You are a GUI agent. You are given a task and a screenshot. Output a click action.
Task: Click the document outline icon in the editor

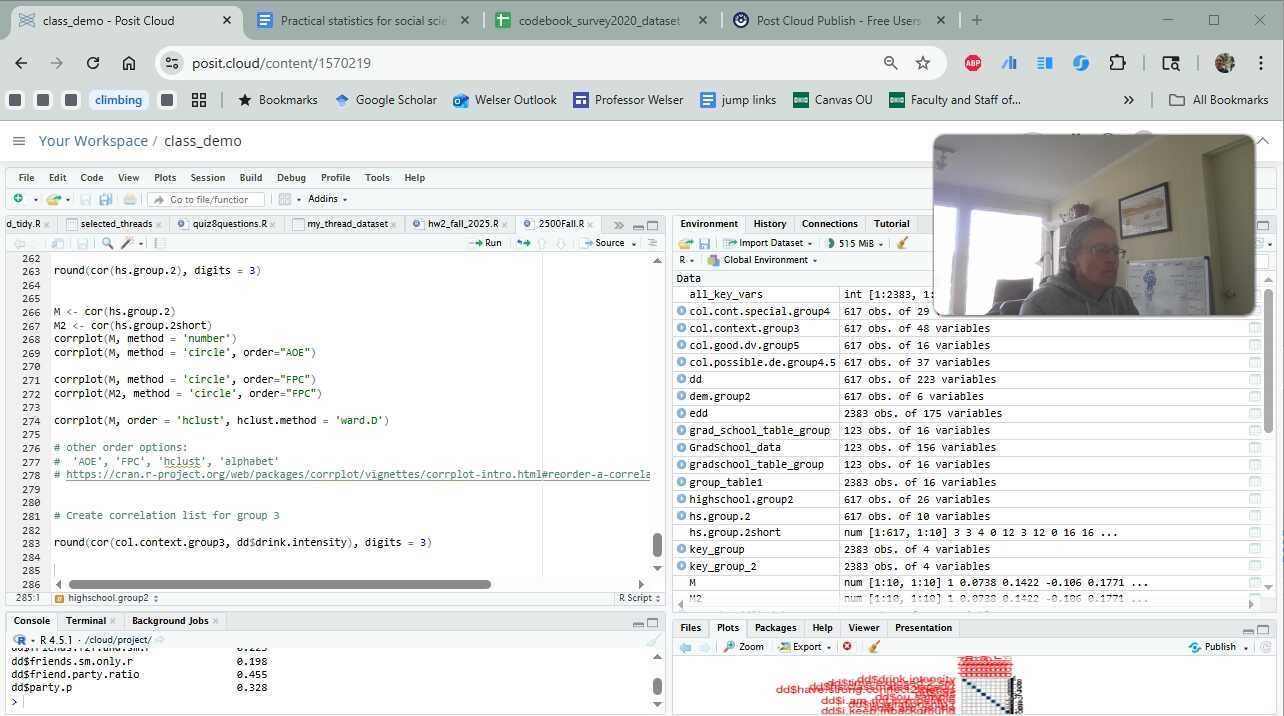coord(653,243)
